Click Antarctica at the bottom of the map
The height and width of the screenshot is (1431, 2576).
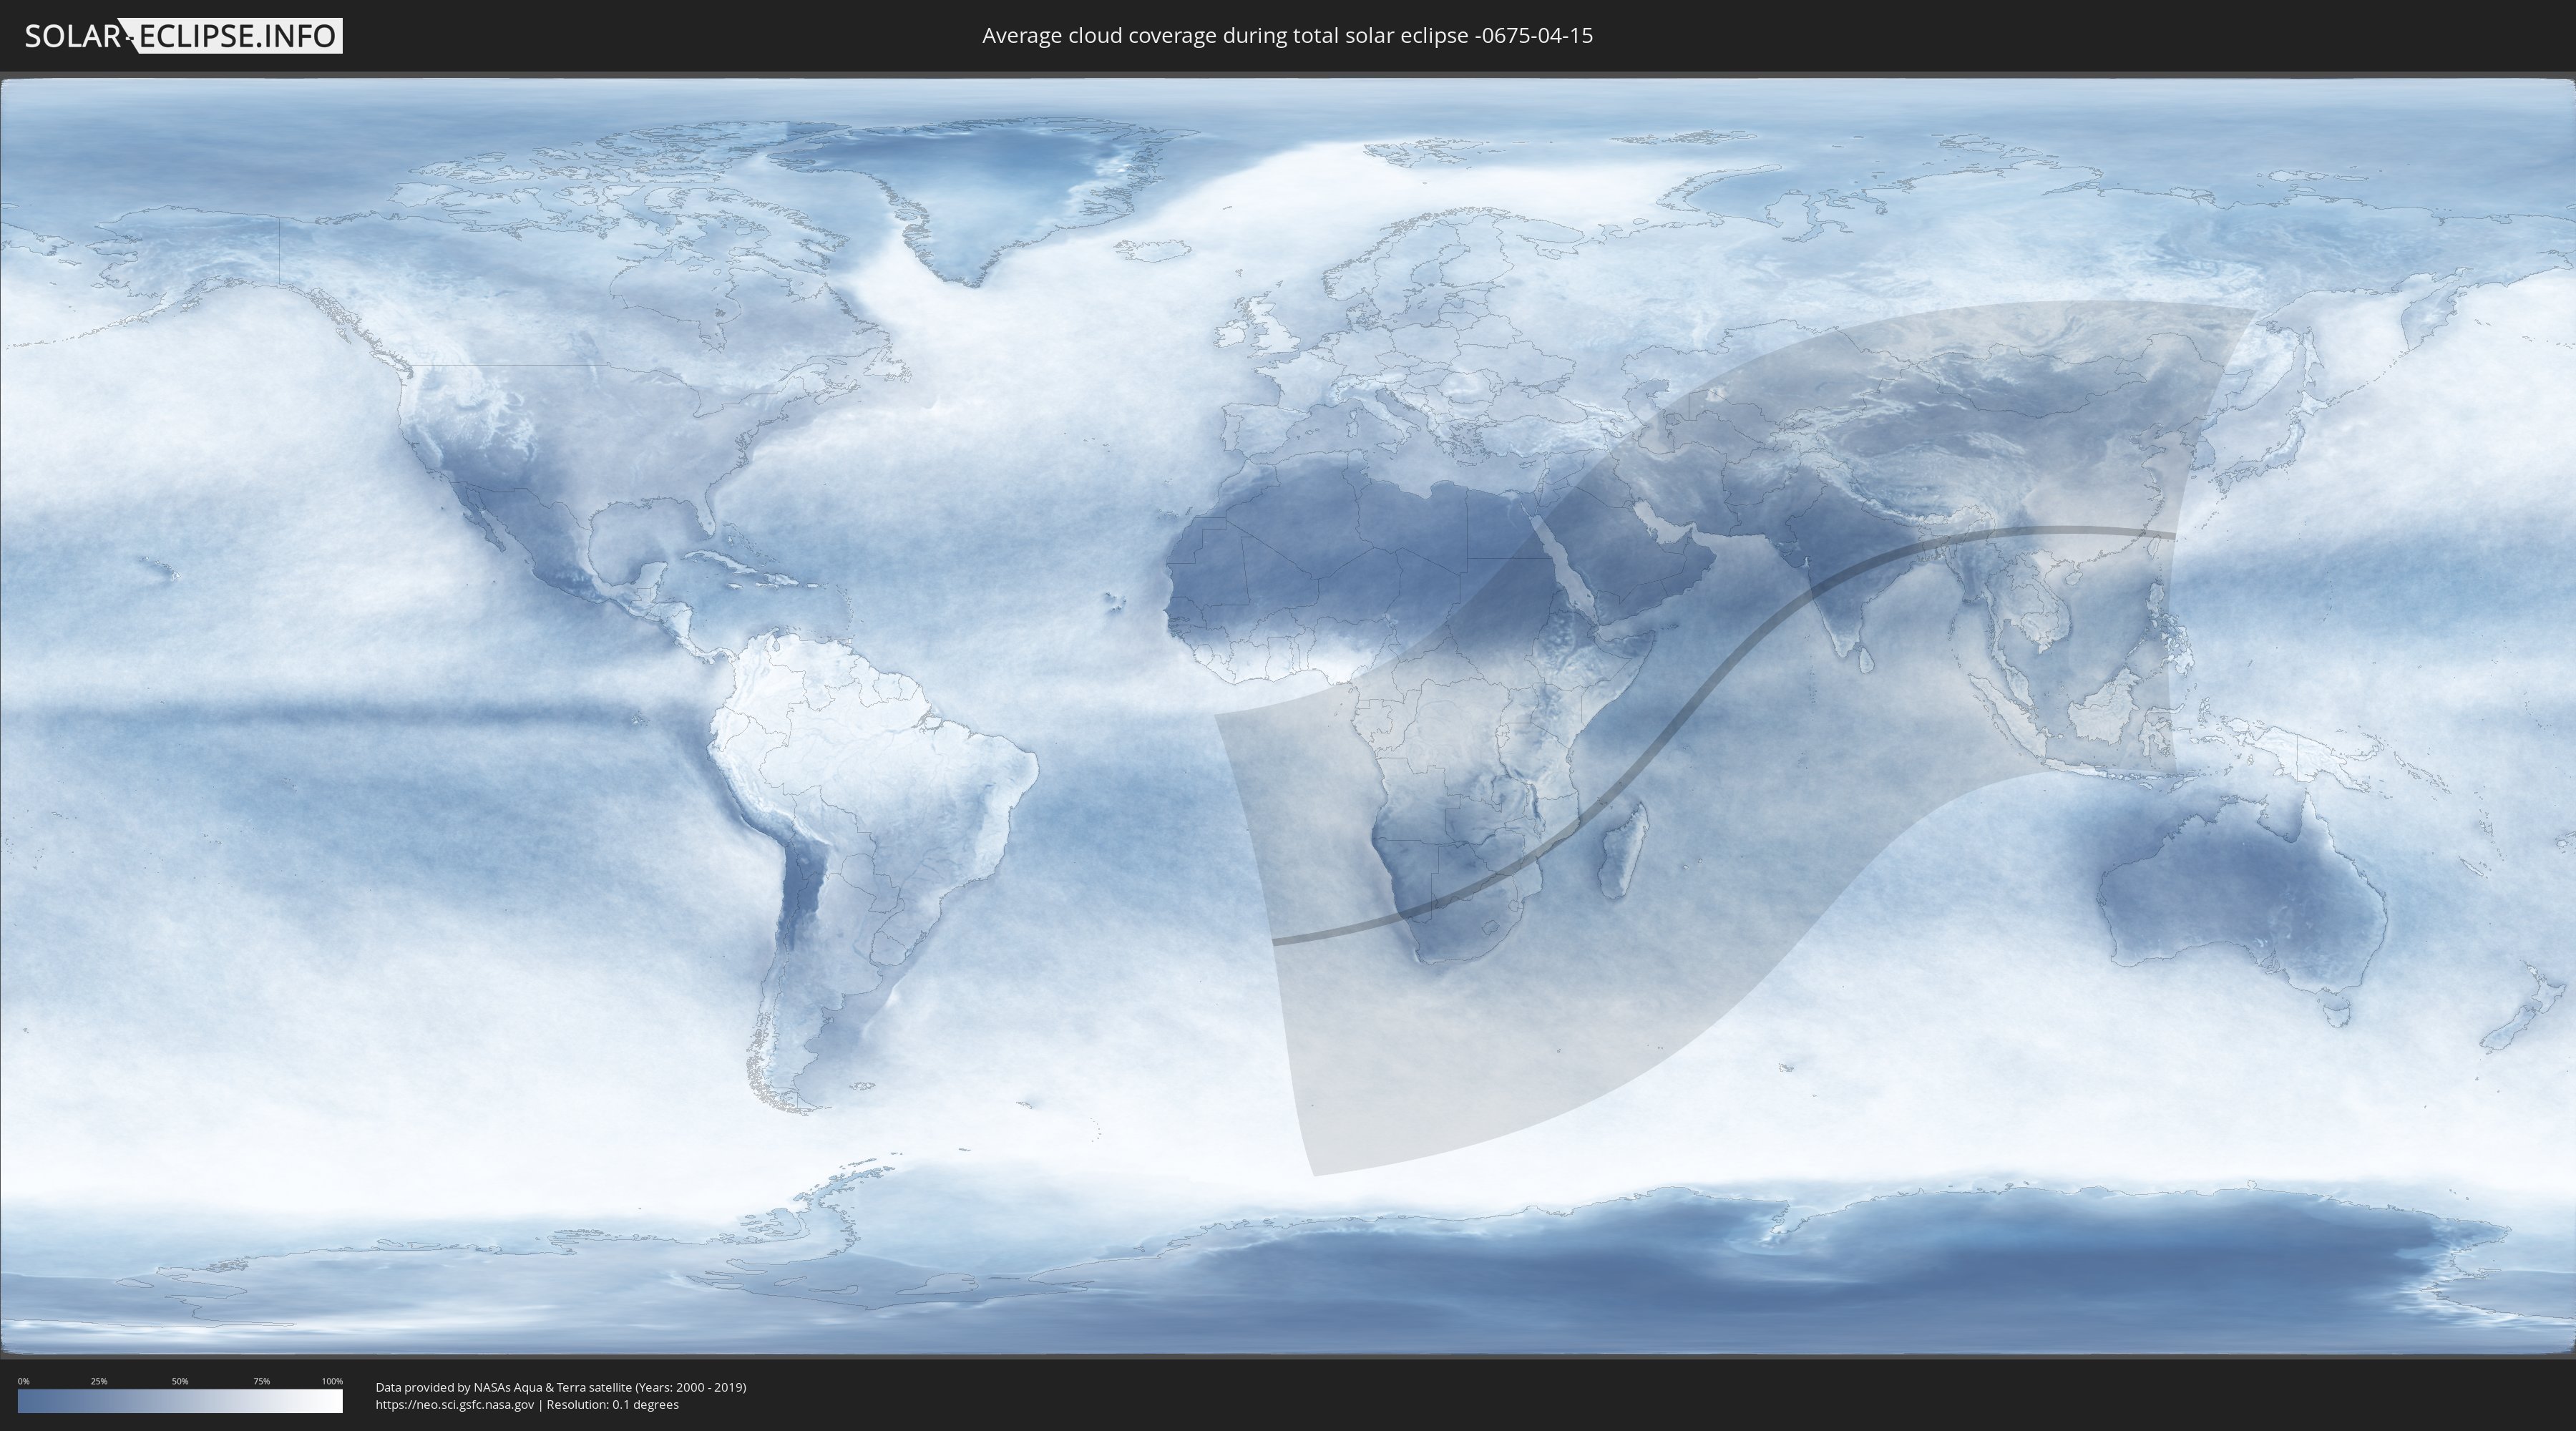(x=1700, y=1270)
